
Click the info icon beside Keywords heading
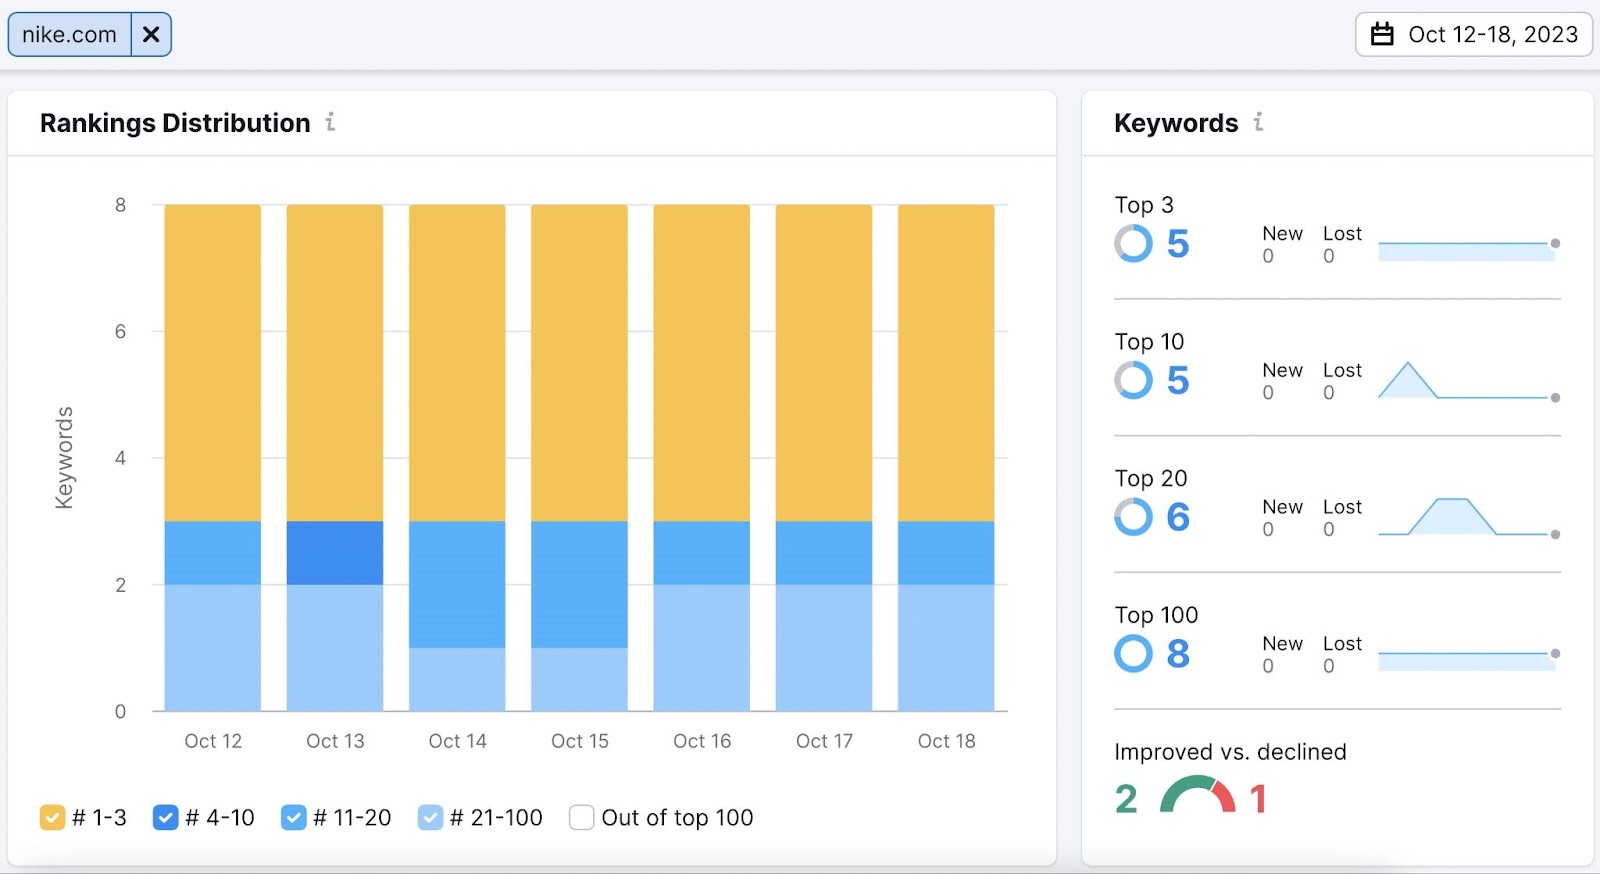coord(1258,122)
